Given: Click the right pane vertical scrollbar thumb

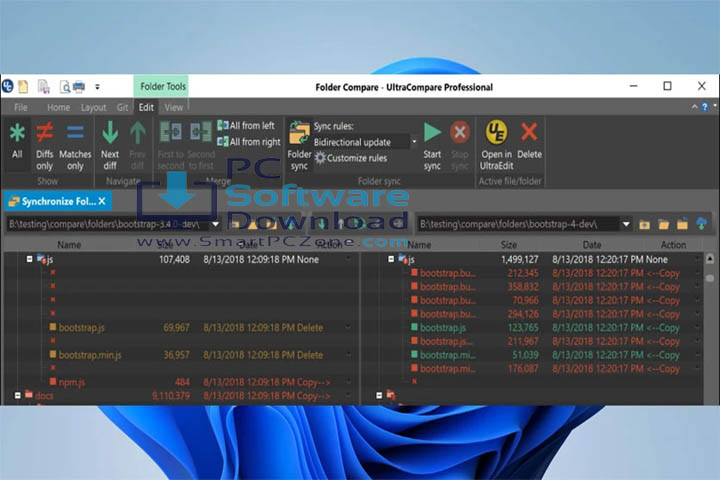Looking at the screenshot, I should tap(710, 278).
